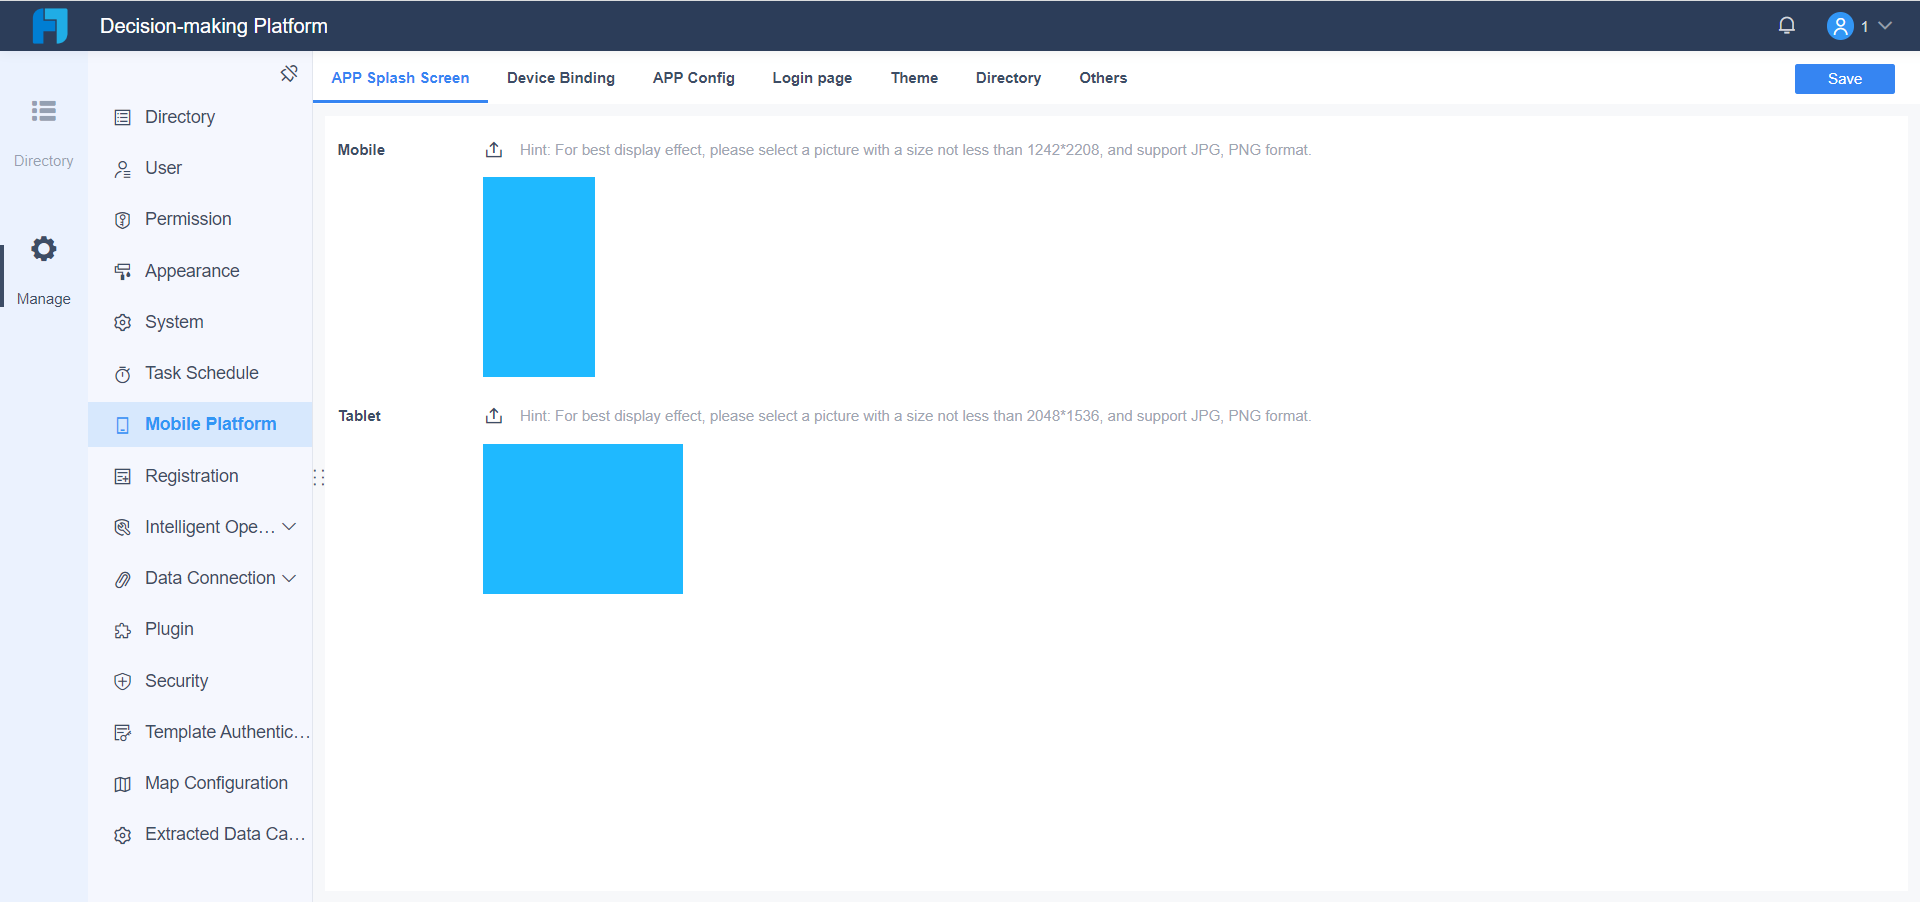The height and width of the screenshot is (902, 1920).
Task: Open the account dropdown next to the avatar
Action: click(1889, 26)
